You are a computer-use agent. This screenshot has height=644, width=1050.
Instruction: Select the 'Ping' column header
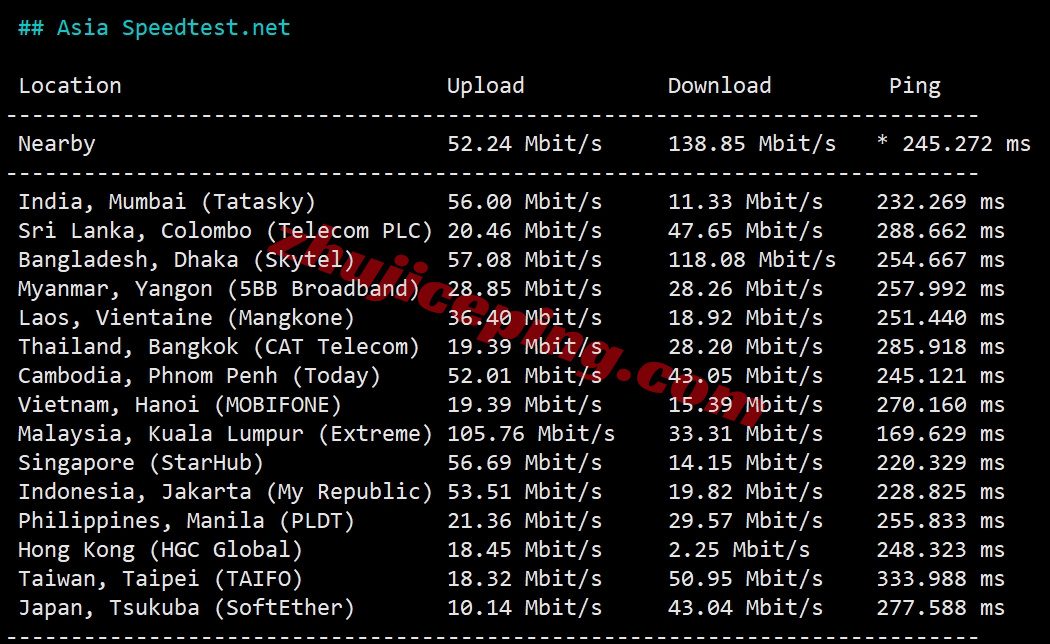pos(915,86)
